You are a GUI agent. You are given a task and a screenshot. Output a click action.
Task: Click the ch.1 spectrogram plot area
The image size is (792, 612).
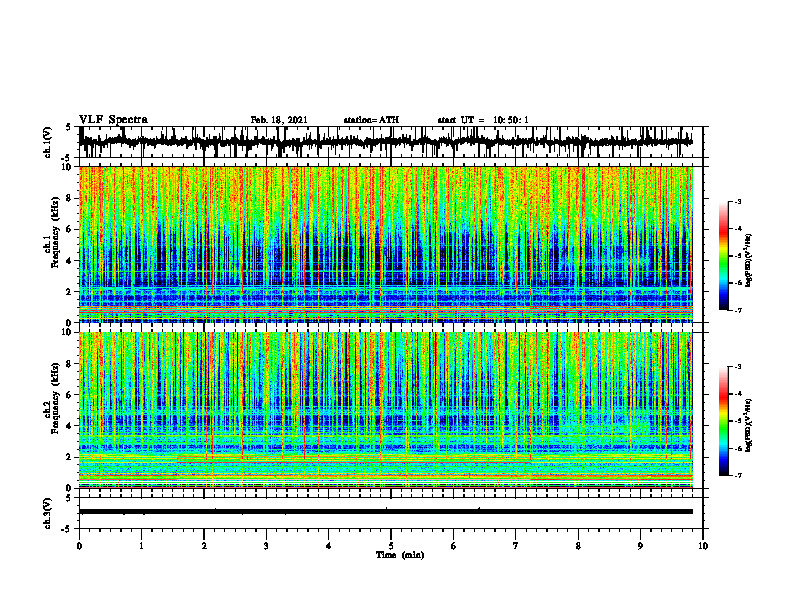pyautogui.click(x=386, y=244)
